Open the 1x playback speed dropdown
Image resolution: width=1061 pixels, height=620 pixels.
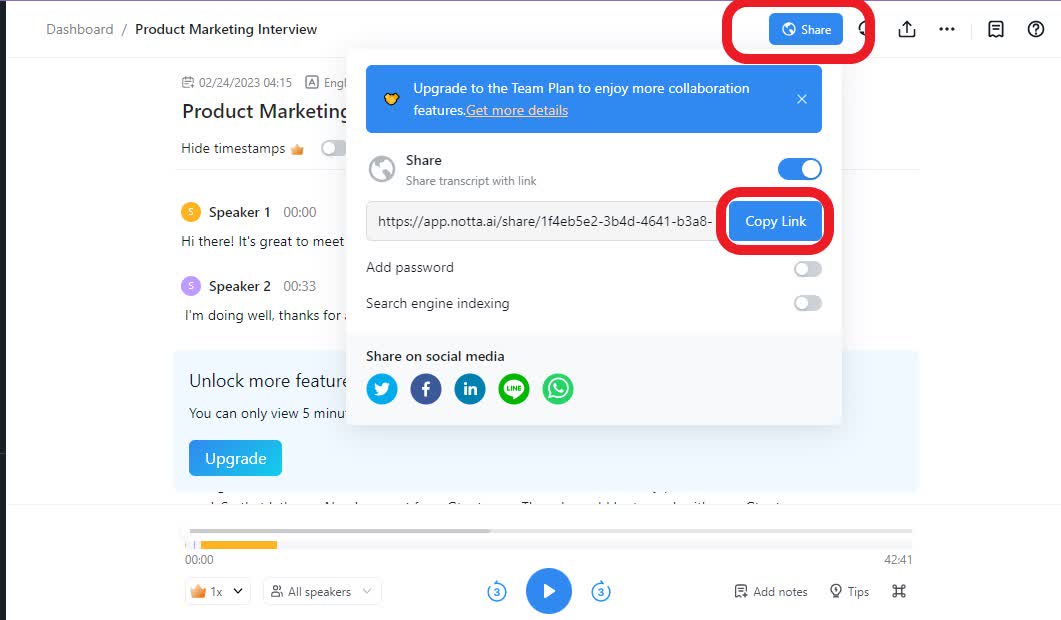tap(217, 591)
